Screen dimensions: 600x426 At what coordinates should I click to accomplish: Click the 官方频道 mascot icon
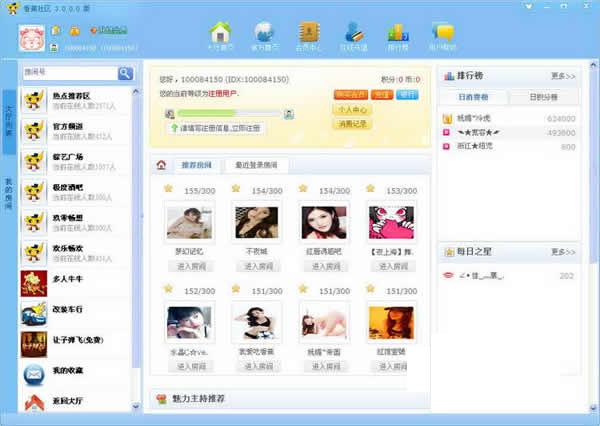point(34,131)
